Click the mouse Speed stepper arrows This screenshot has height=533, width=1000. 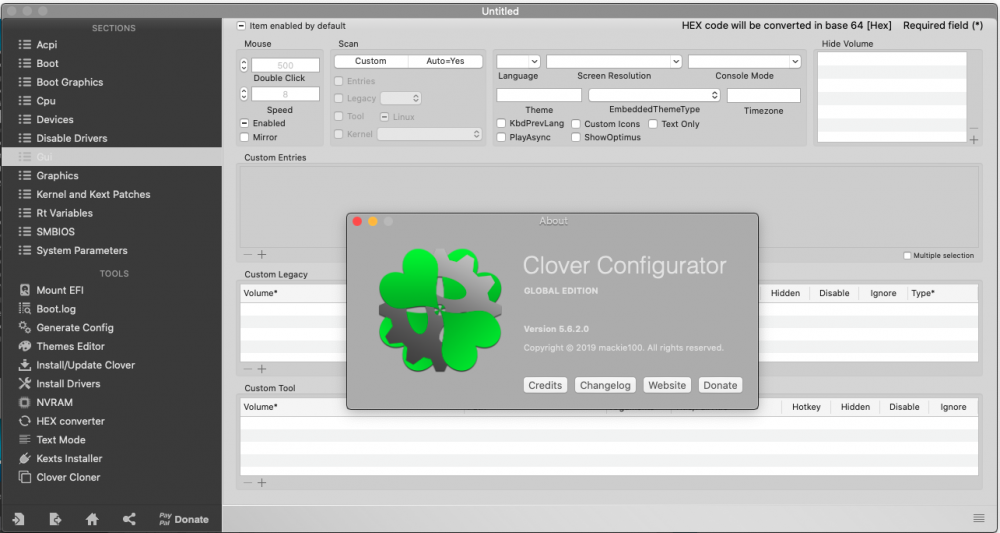[x=244, y=94]
